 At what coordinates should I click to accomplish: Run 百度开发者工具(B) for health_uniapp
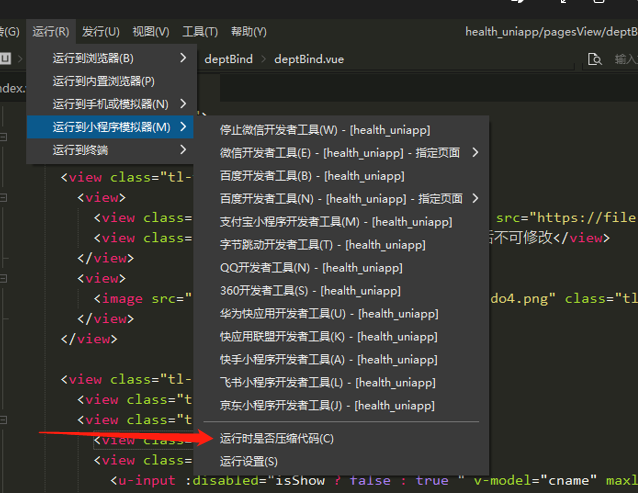tap(341, 176)
